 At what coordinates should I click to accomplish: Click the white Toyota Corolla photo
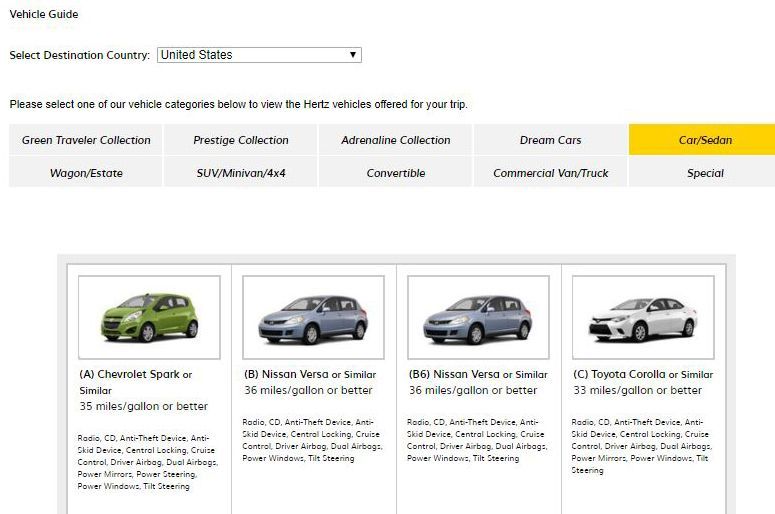[x=643, y=317]
